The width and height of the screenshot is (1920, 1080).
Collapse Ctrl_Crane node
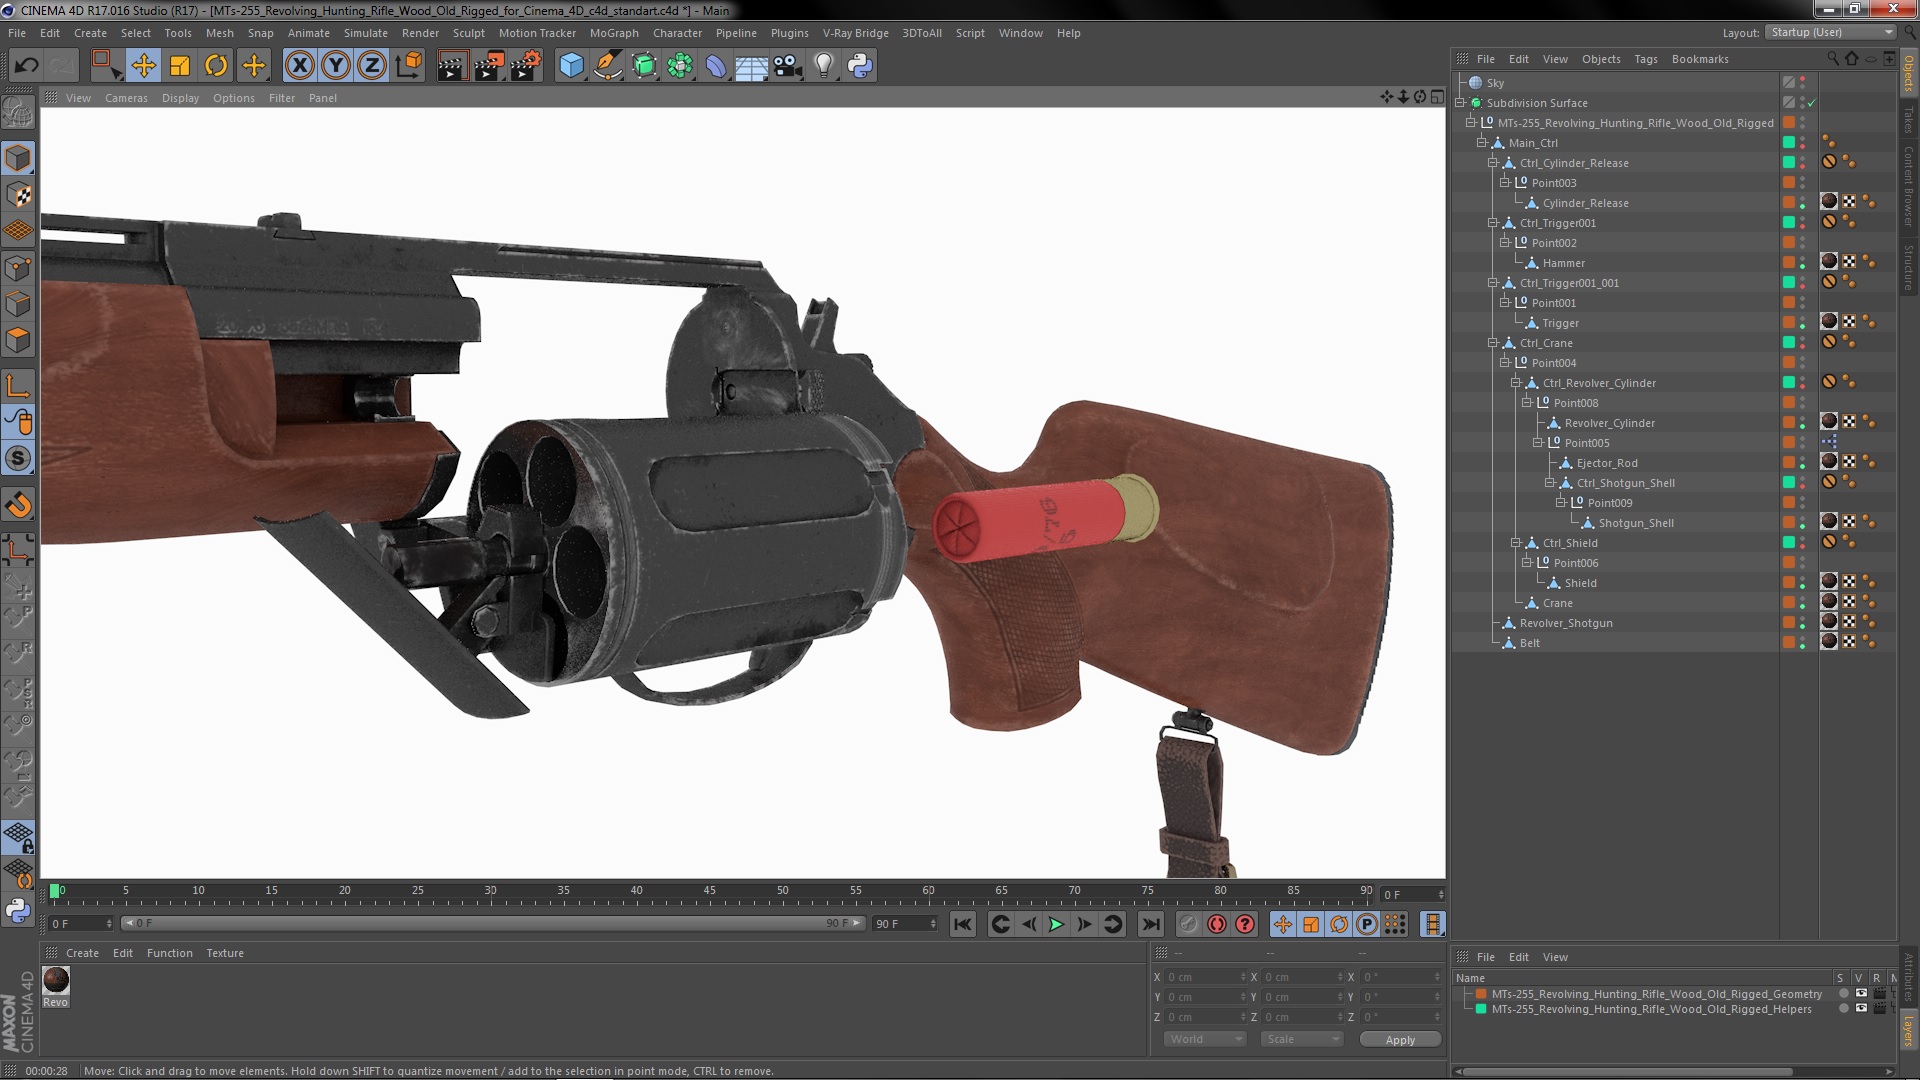point(1493,343)
